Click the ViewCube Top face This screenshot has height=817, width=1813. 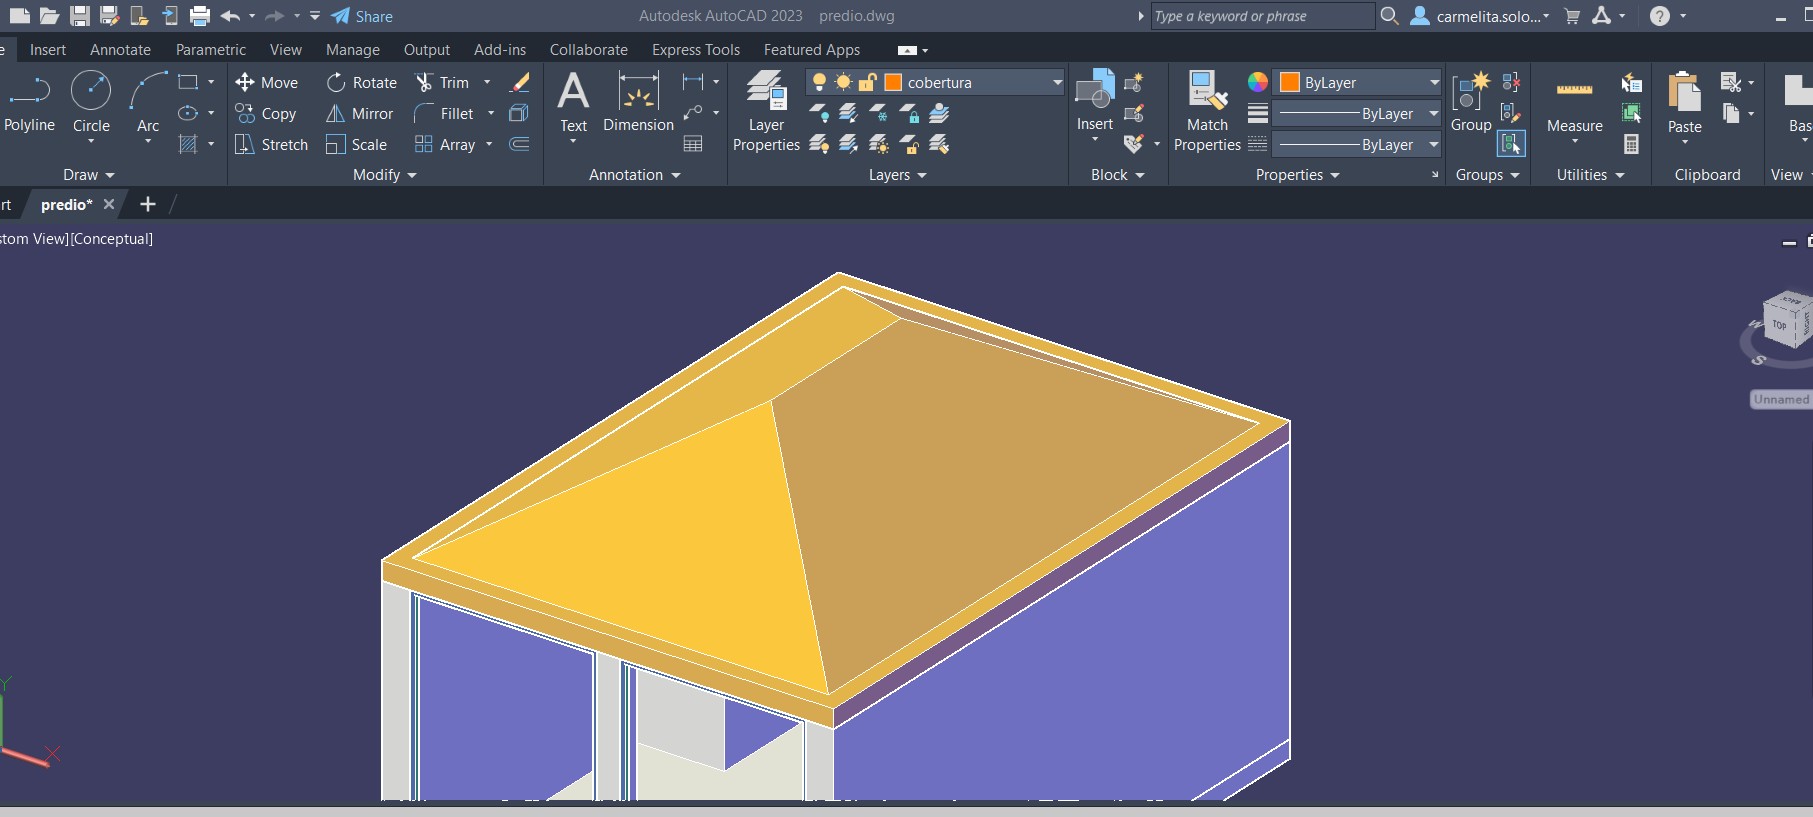pyautogui.click(x=1780, y=324)
